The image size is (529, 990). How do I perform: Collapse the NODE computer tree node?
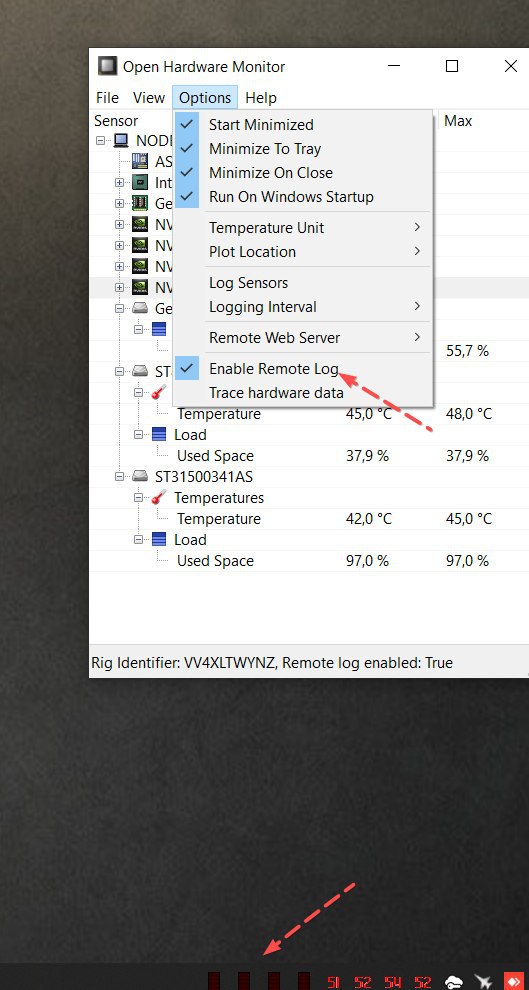click(100, 140)
